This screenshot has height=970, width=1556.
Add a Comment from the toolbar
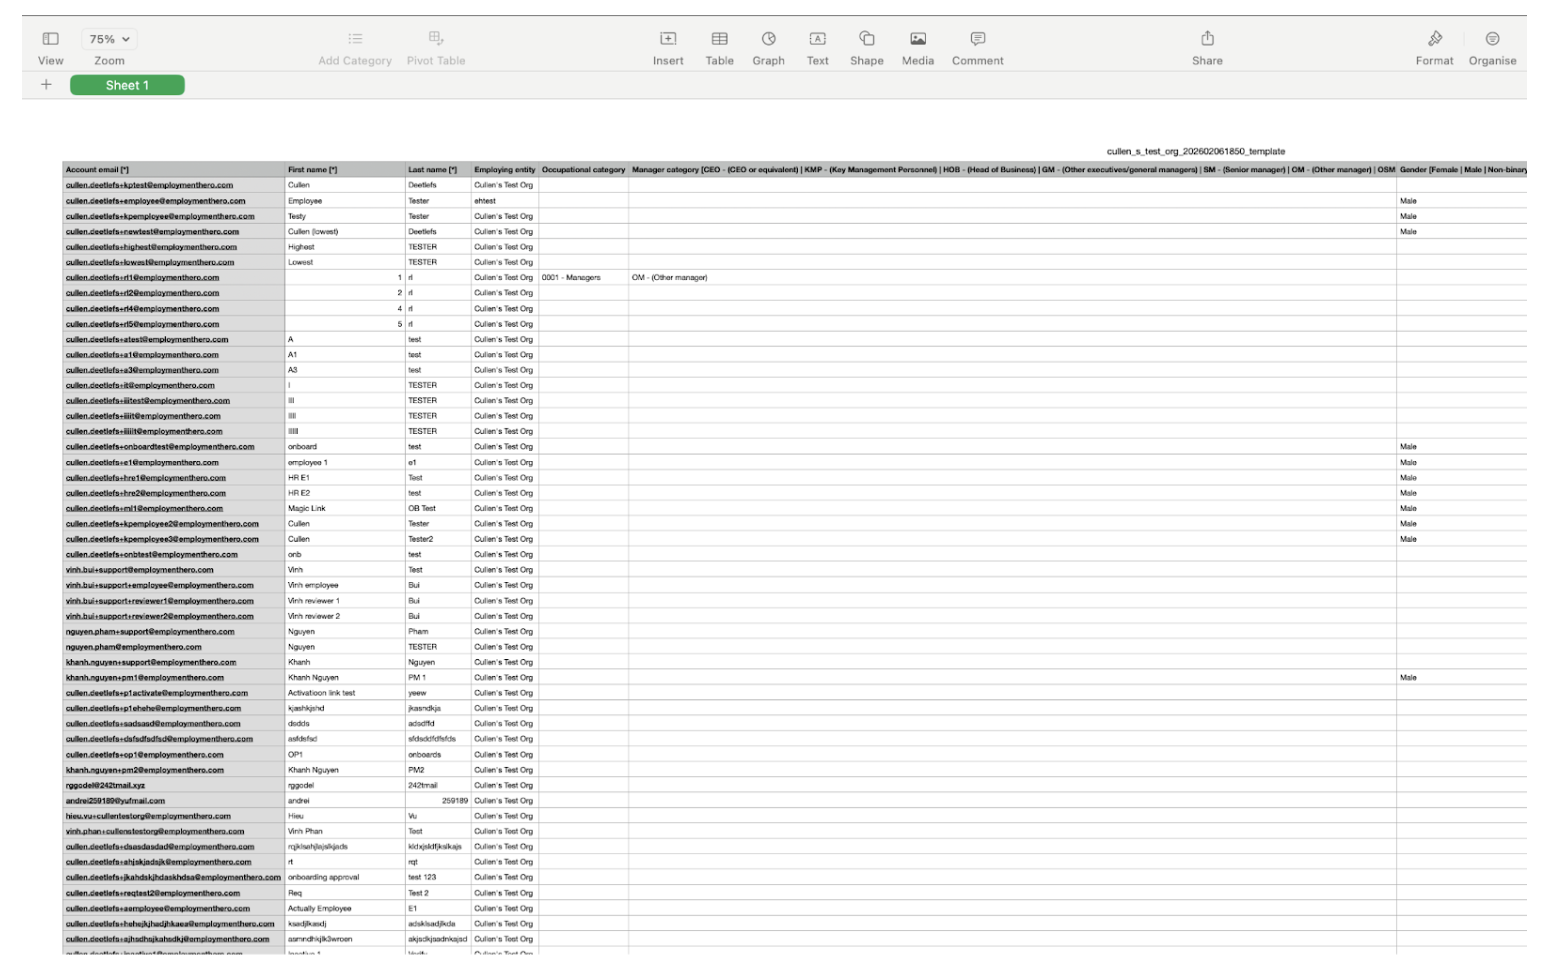[977, 39]
